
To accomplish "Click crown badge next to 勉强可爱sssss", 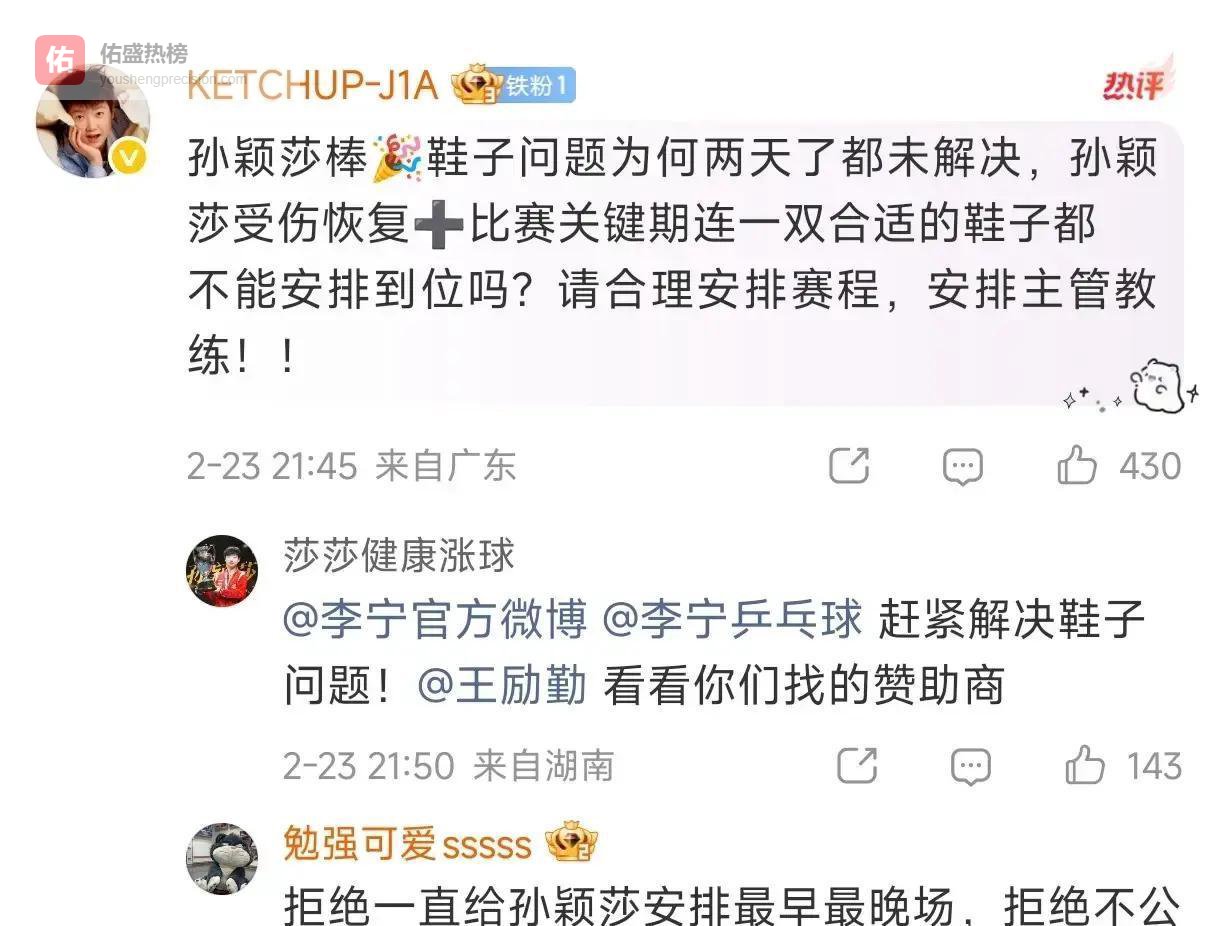I will pyautogui.click(x=571, y=843).
